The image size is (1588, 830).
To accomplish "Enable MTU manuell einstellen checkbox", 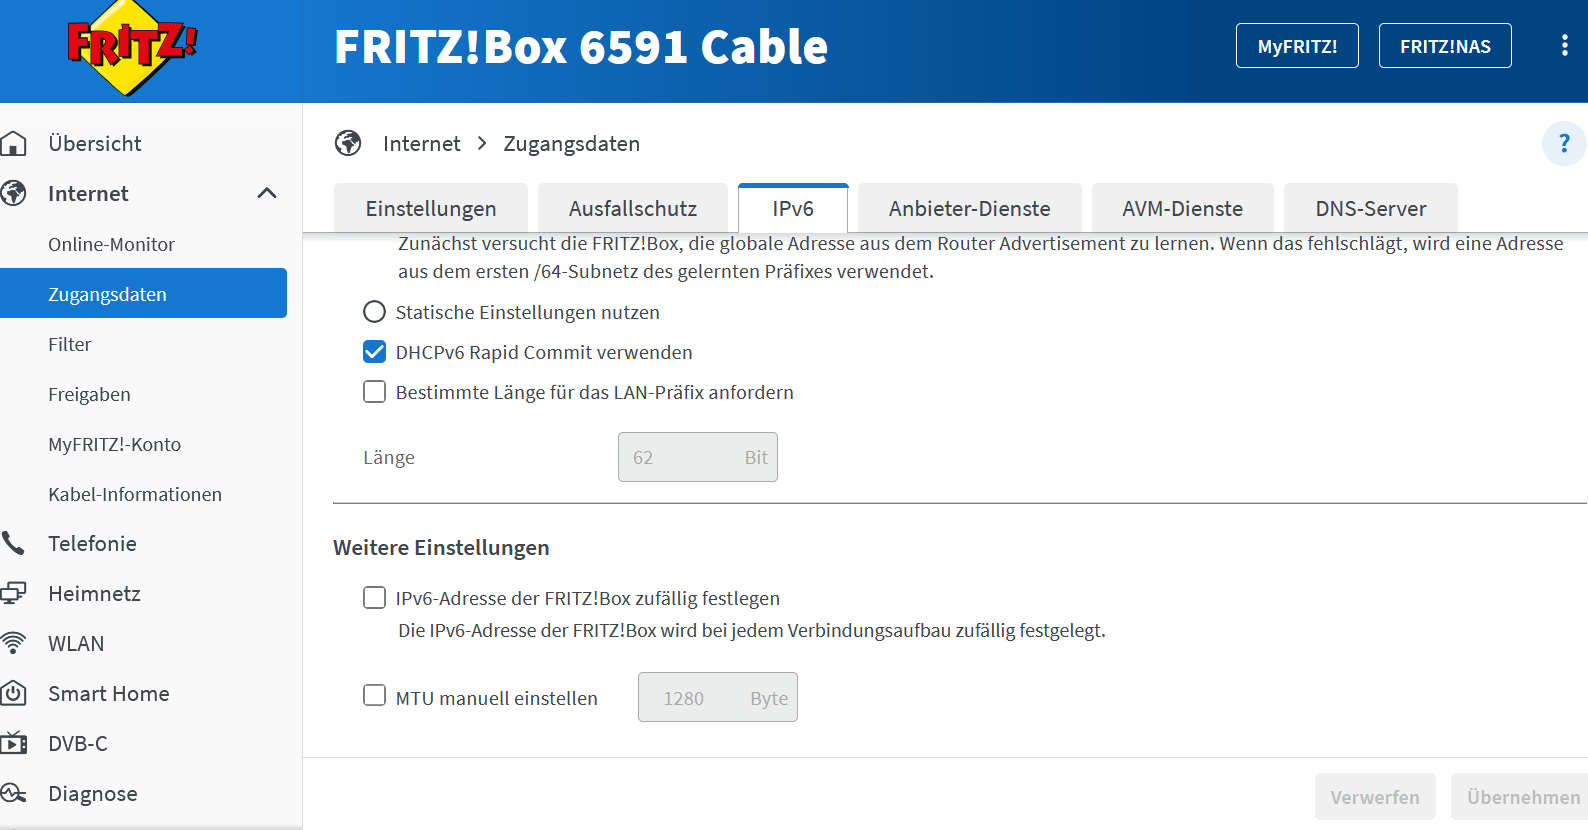I will tap(374, 696).
